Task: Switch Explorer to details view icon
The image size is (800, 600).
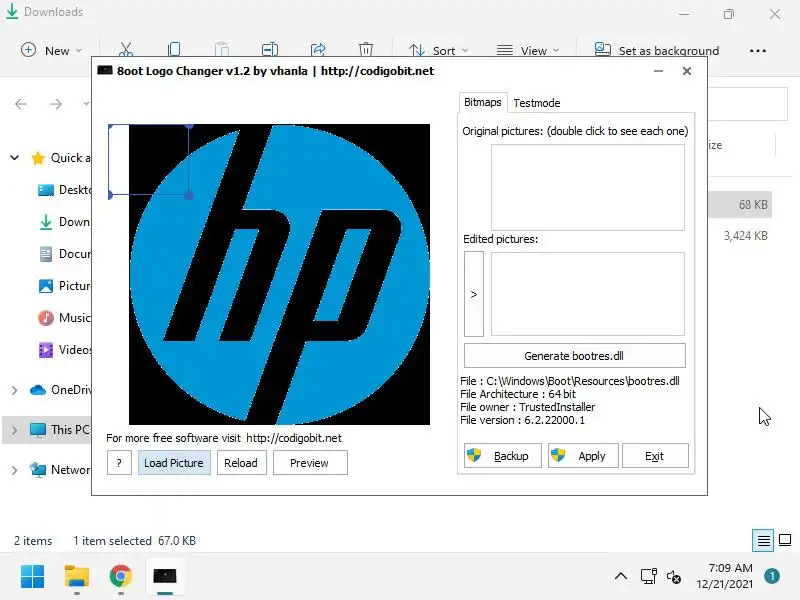Action: tap(763, 540)
